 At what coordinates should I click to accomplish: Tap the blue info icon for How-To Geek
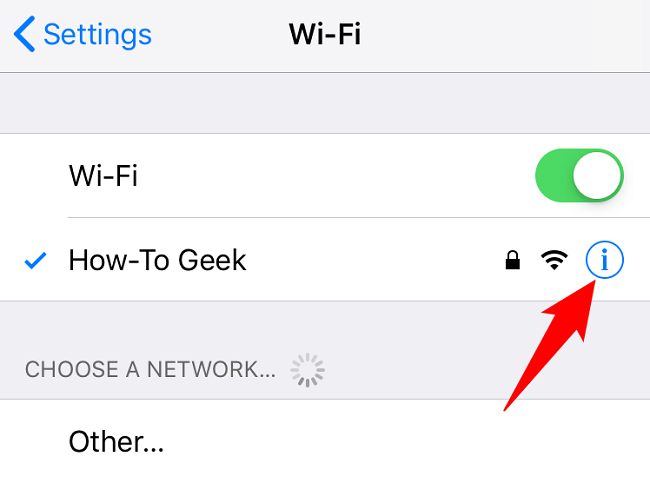pos(604,260)
